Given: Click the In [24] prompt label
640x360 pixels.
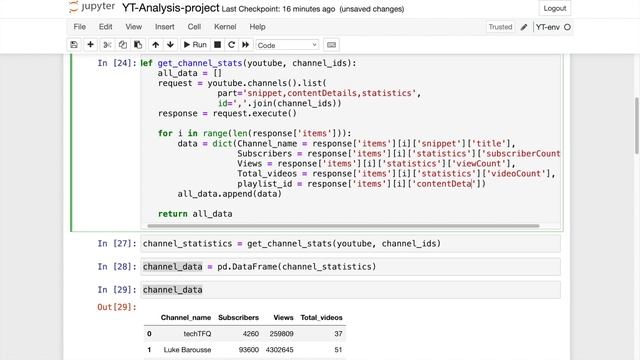Looking at the screenshot, I should (117, 63).
